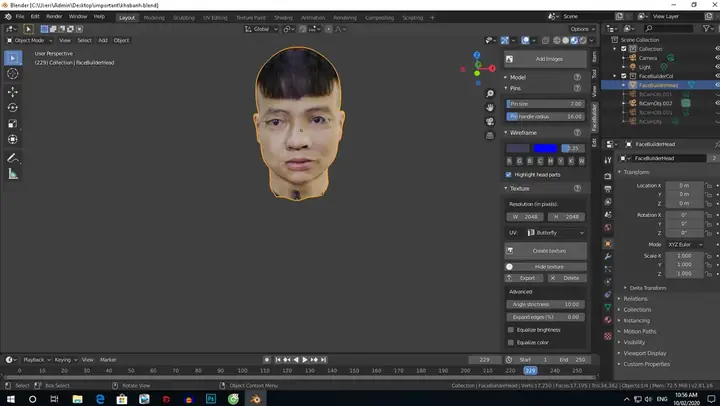
Task: Jump to the timeline end frame
Action: pyautogui.click(x=323, y=360)
